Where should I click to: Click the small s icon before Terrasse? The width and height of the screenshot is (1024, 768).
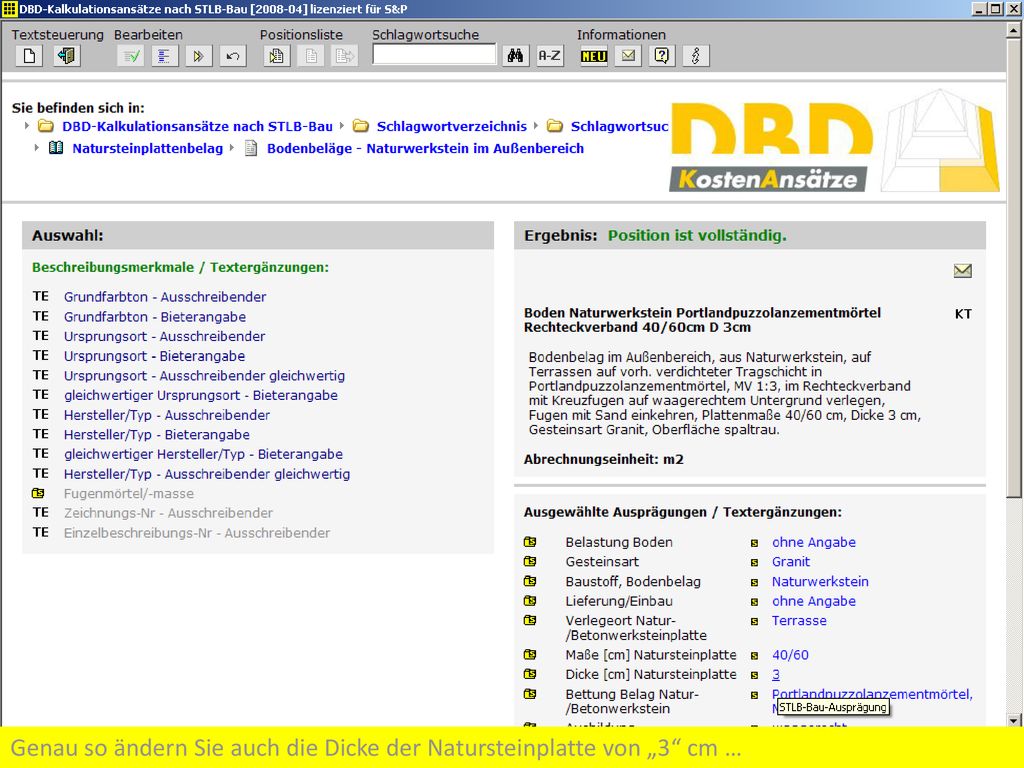[x=754, y=621]
